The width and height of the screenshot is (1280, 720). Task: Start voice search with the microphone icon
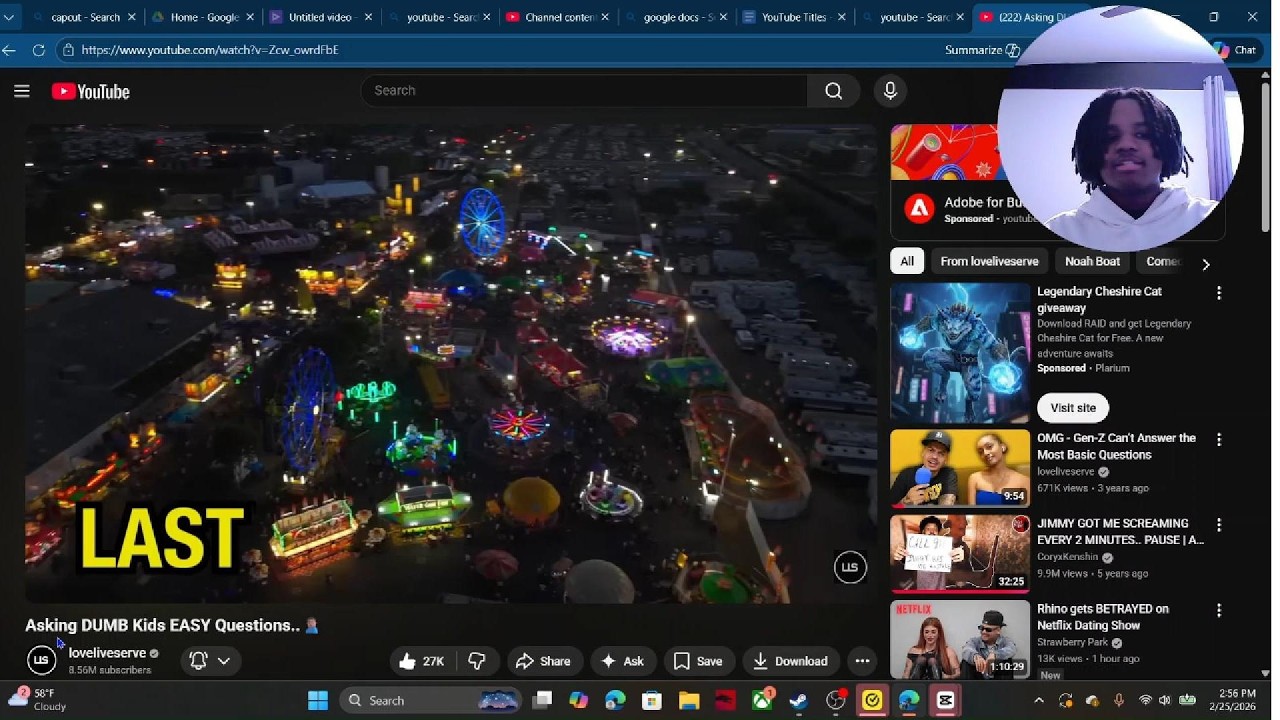pyautogui.click(x=890, y=91)
